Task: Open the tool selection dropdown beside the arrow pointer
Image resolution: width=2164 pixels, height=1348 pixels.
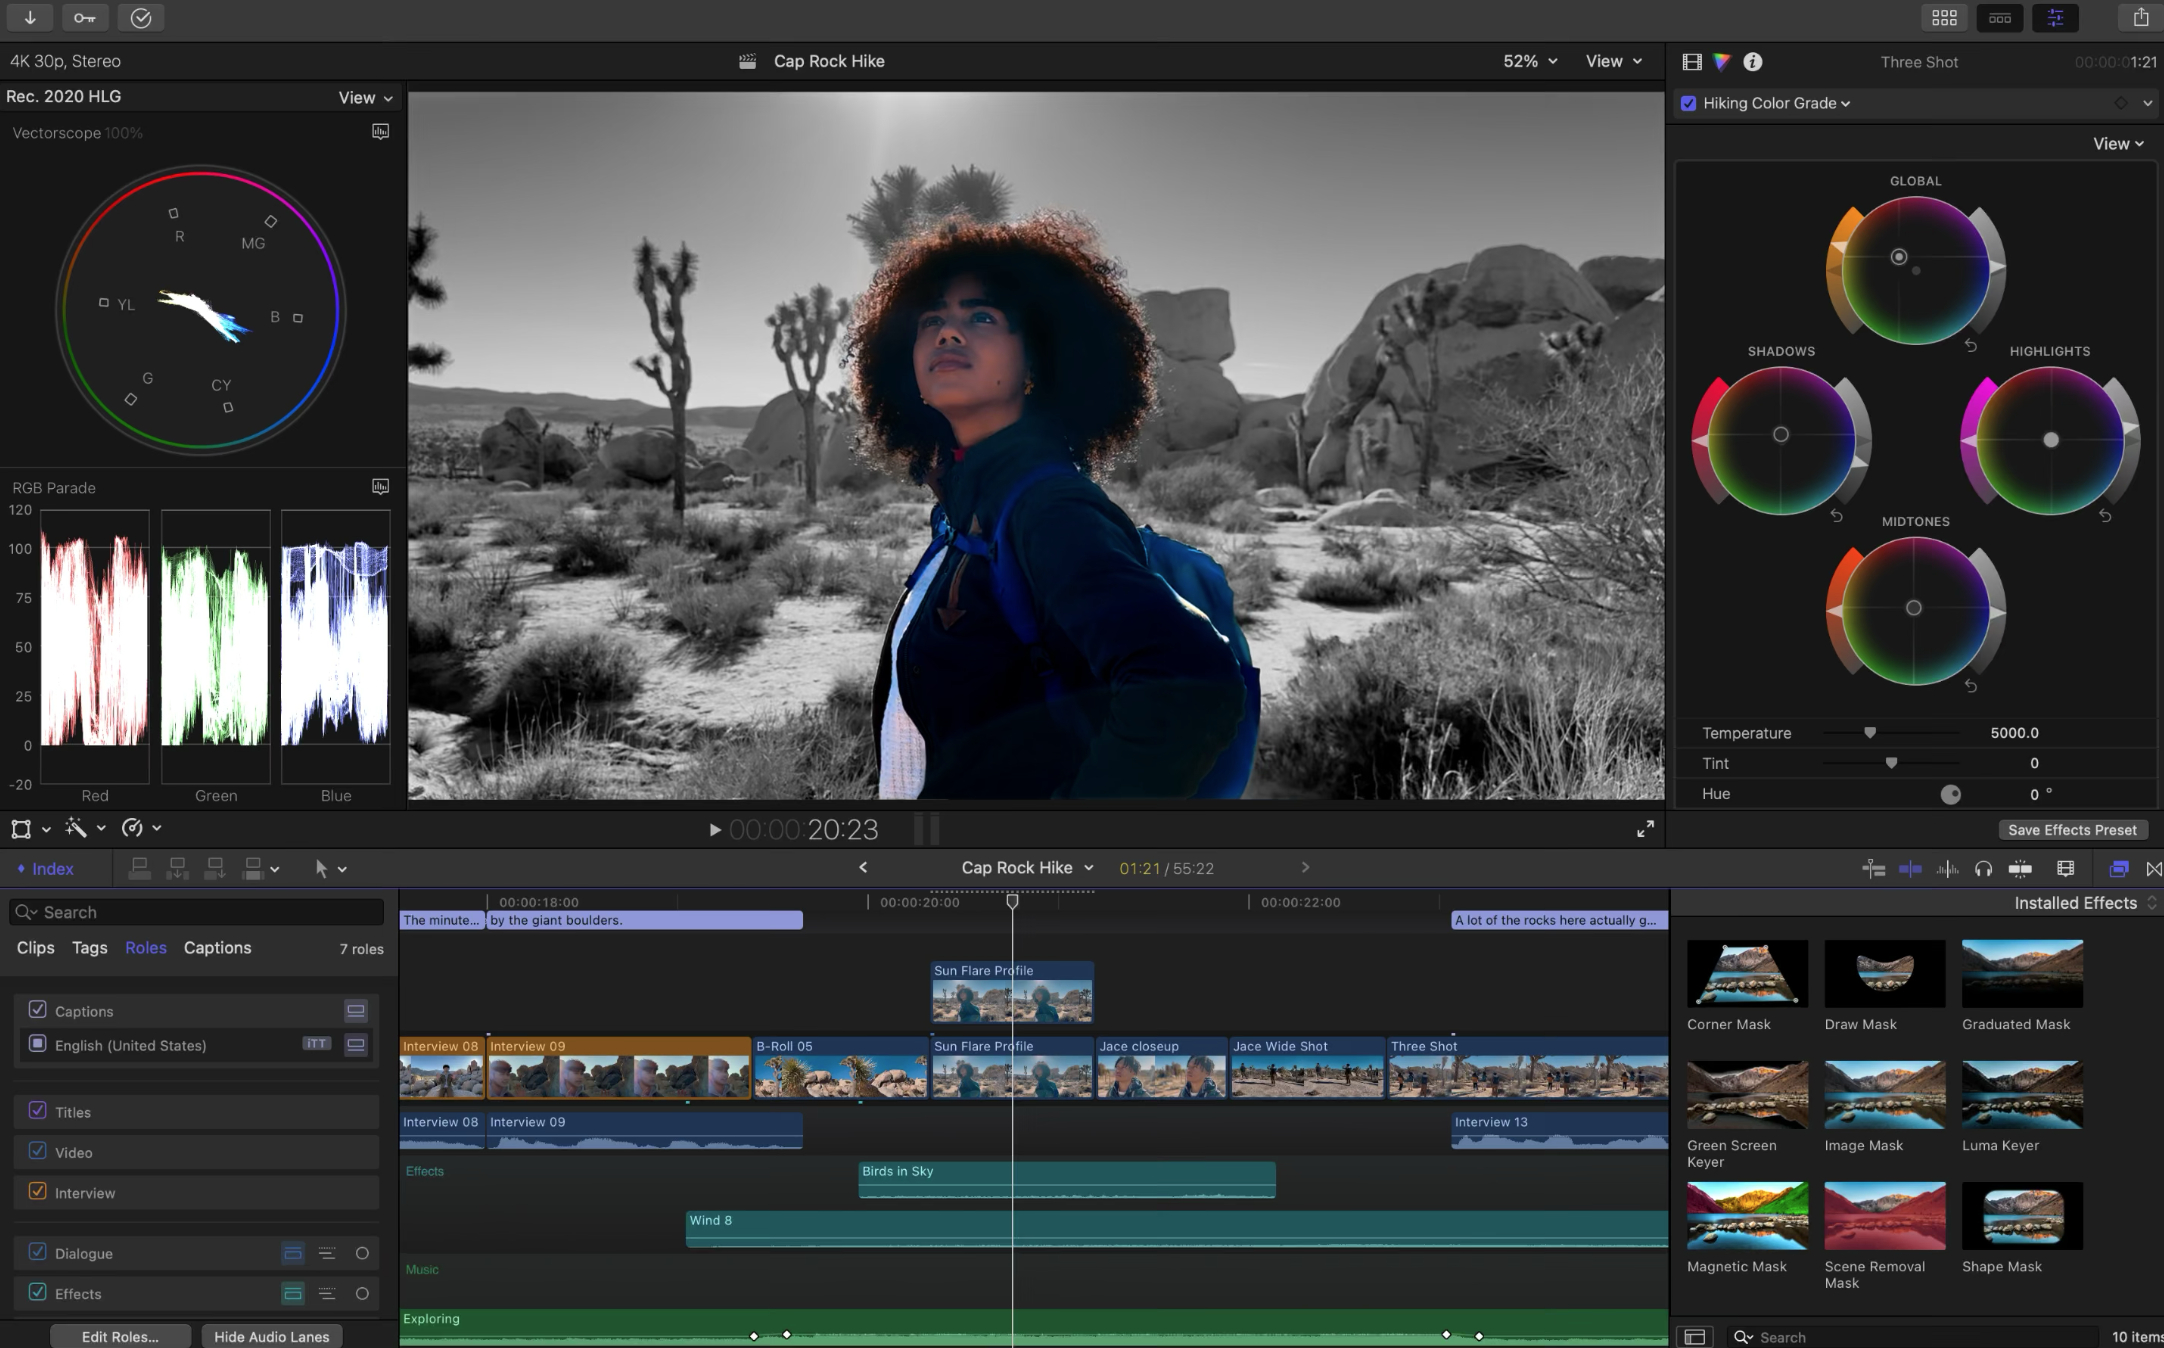Action: tap(341, 868)
